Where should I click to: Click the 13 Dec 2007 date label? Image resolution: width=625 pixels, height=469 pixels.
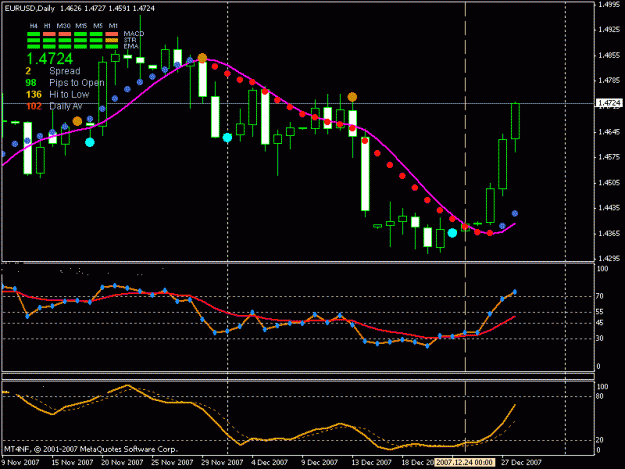click(x=371, y=462)
